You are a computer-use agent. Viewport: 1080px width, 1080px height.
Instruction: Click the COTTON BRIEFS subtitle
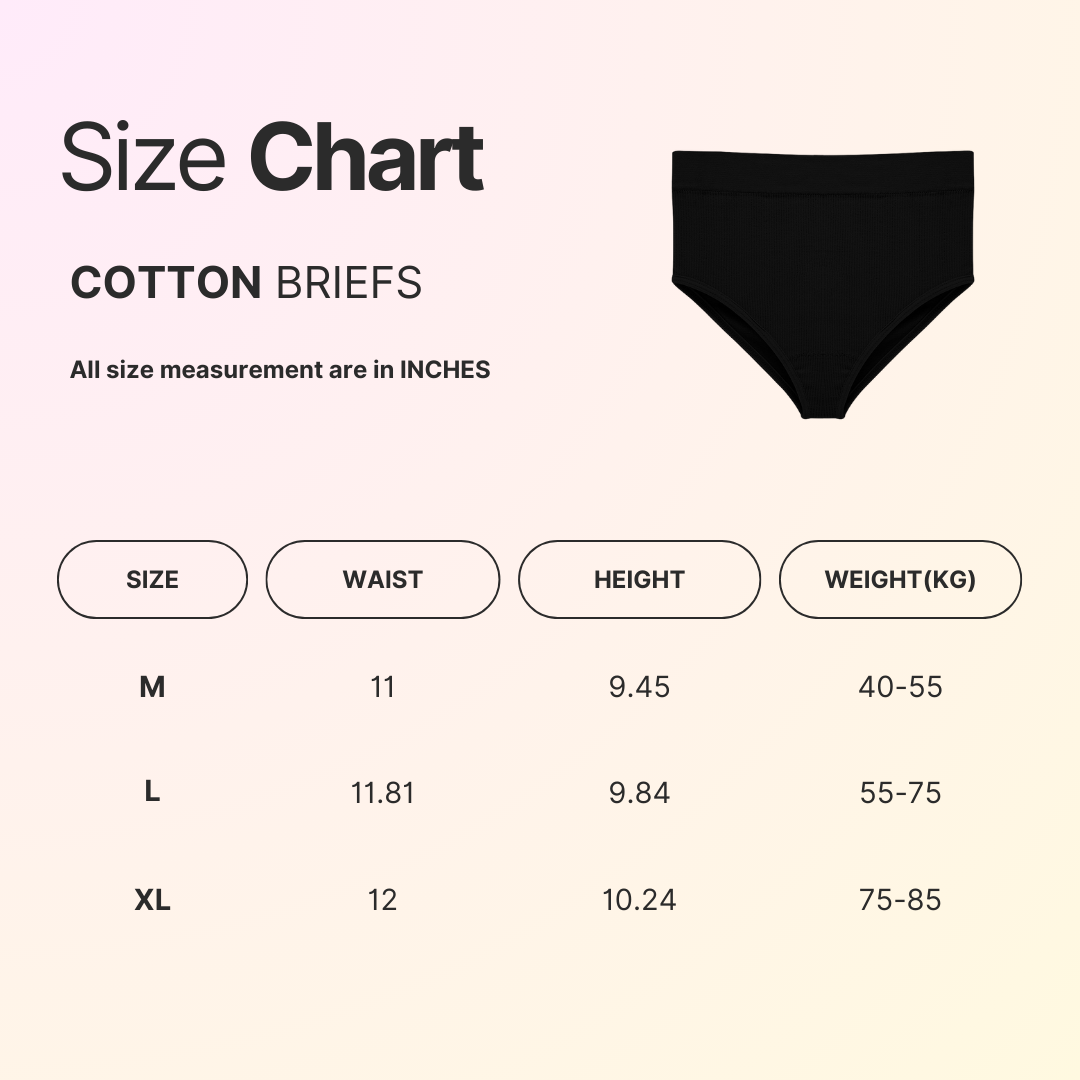pyautogui.click(x=246, y=284)
